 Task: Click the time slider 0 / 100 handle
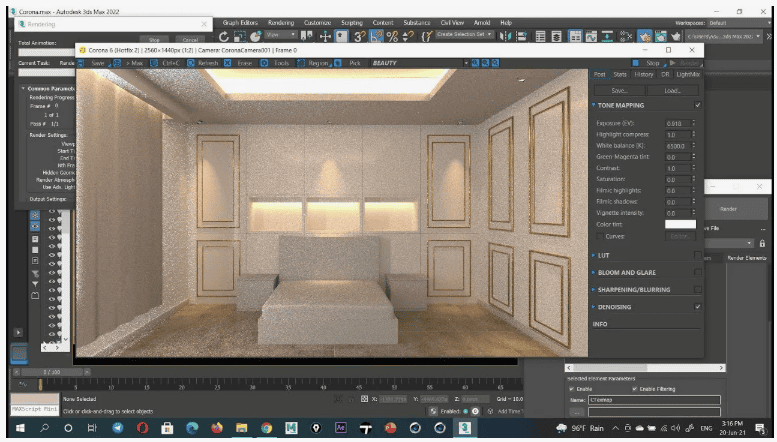(x=52, y=372)
